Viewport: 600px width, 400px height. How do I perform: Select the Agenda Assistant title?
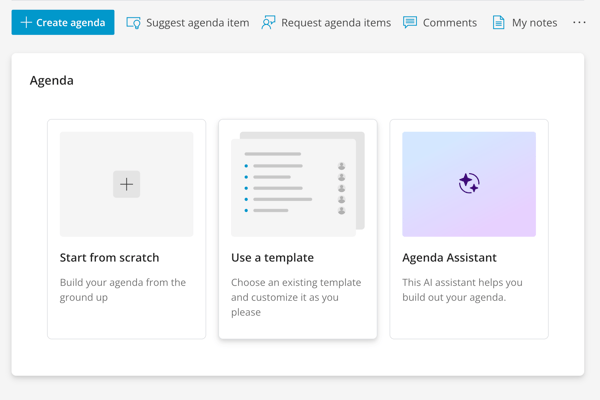point(449,258)
